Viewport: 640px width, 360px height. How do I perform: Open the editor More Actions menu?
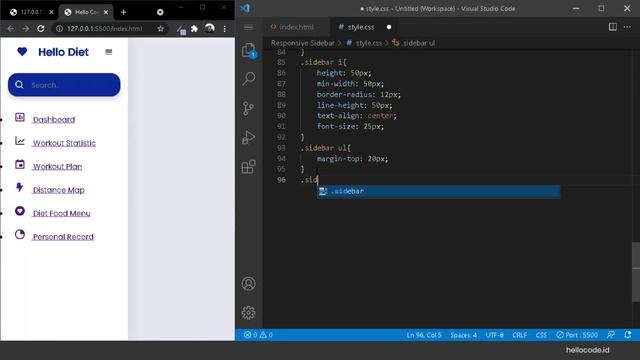click(x=627, y=27)
